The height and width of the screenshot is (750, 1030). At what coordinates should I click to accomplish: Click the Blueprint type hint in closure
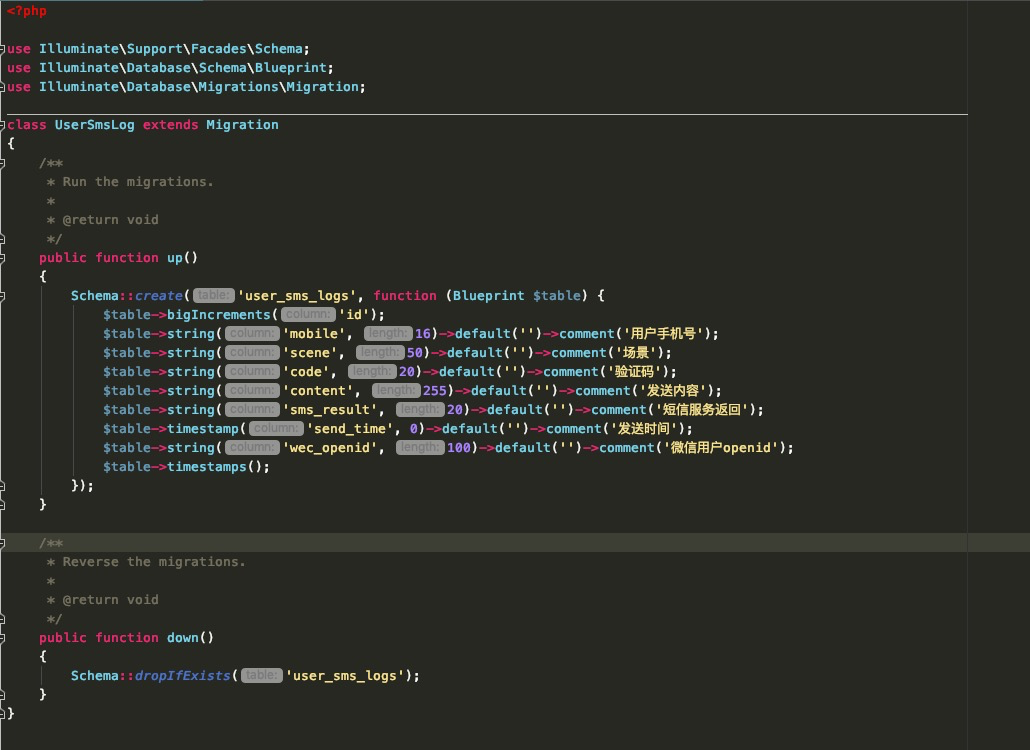coord(489,296)
